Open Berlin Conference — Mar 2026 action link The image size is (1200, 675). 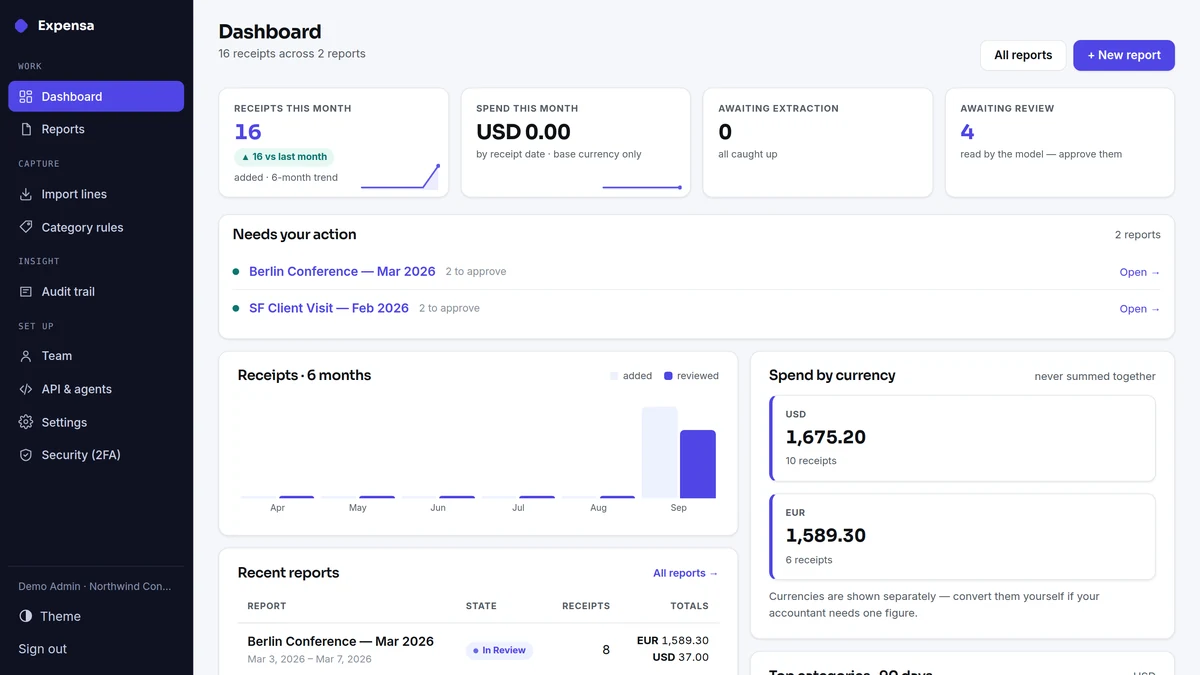point(342,271)
